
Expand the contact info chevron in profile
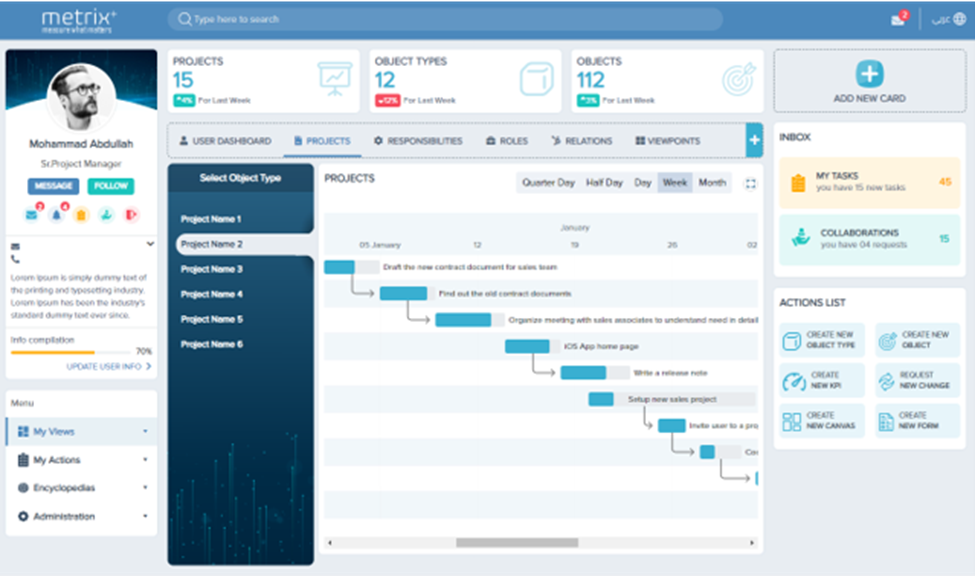[150, 243]
